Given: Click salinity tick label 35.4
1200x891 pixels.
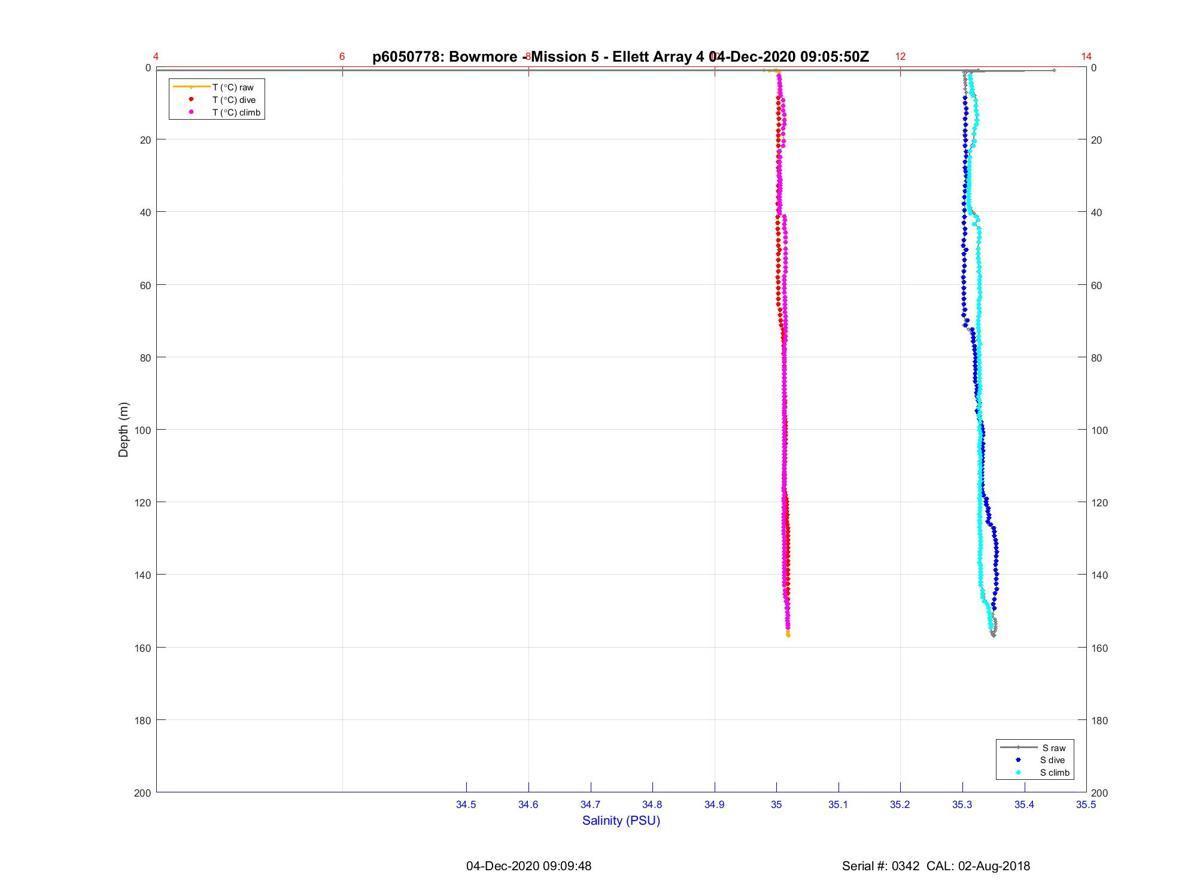Looking at the screenshot, I should point(1024,804).
